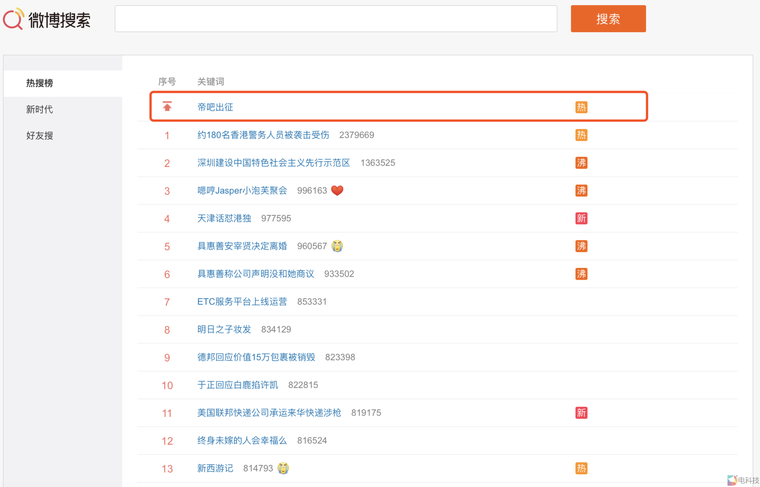Click the 热 badge beside 帝吧出征
The height and width of the screenshot is (487, 760).
(x=581, y=107)
